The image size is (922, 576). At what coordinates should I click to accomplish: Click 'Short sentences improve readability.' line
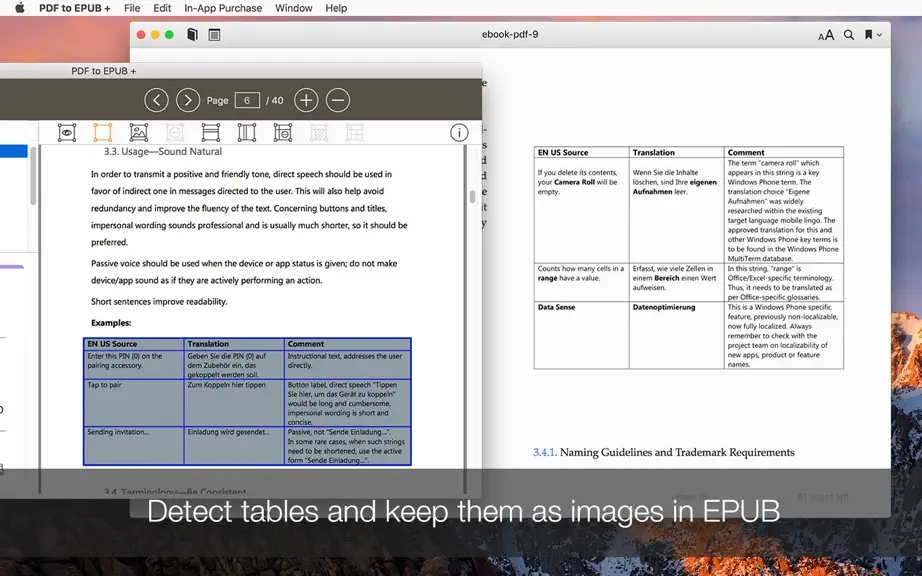point(159,302)
